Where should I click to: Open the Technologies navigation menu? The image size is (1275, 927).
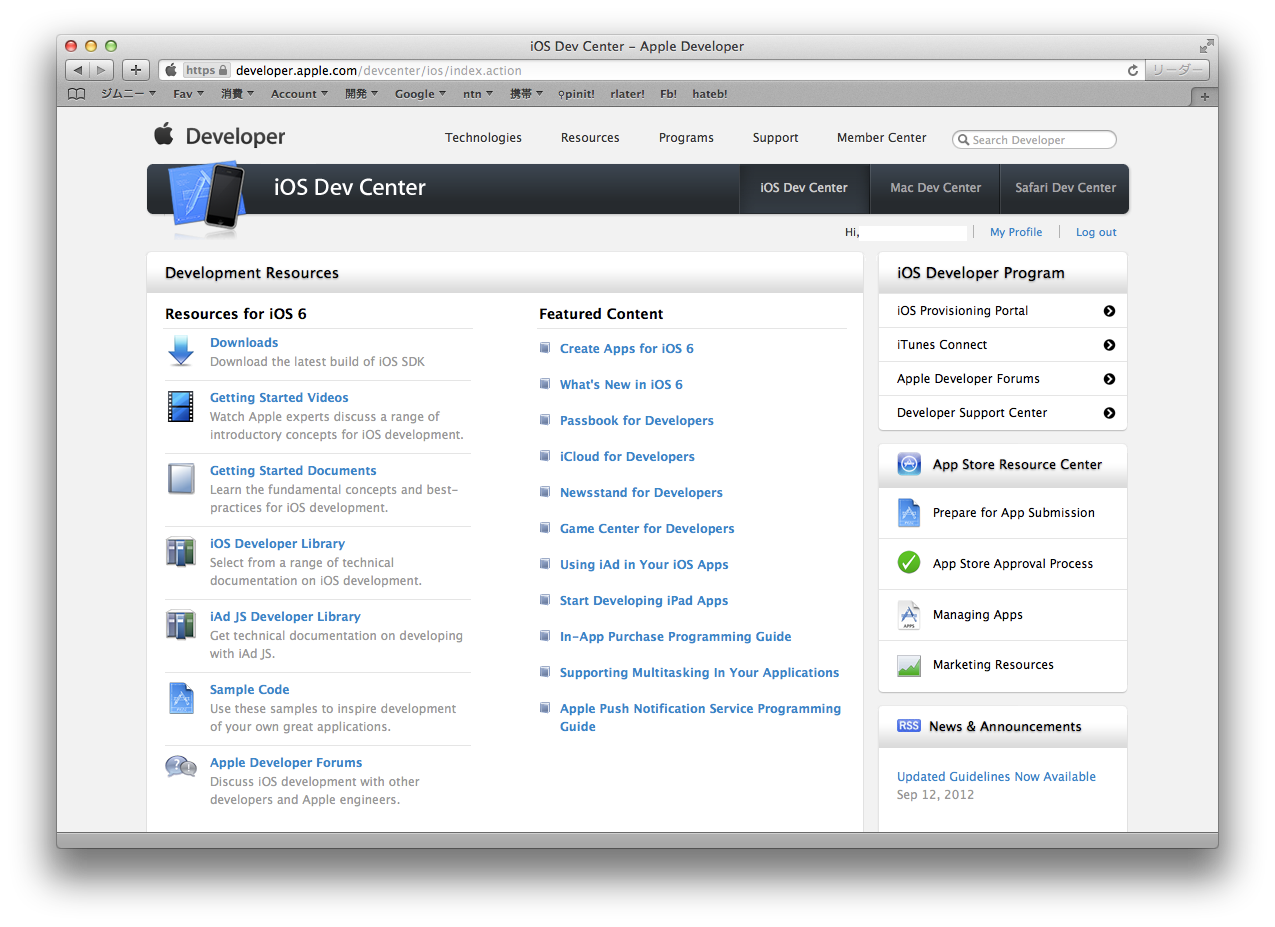(483, 138)
